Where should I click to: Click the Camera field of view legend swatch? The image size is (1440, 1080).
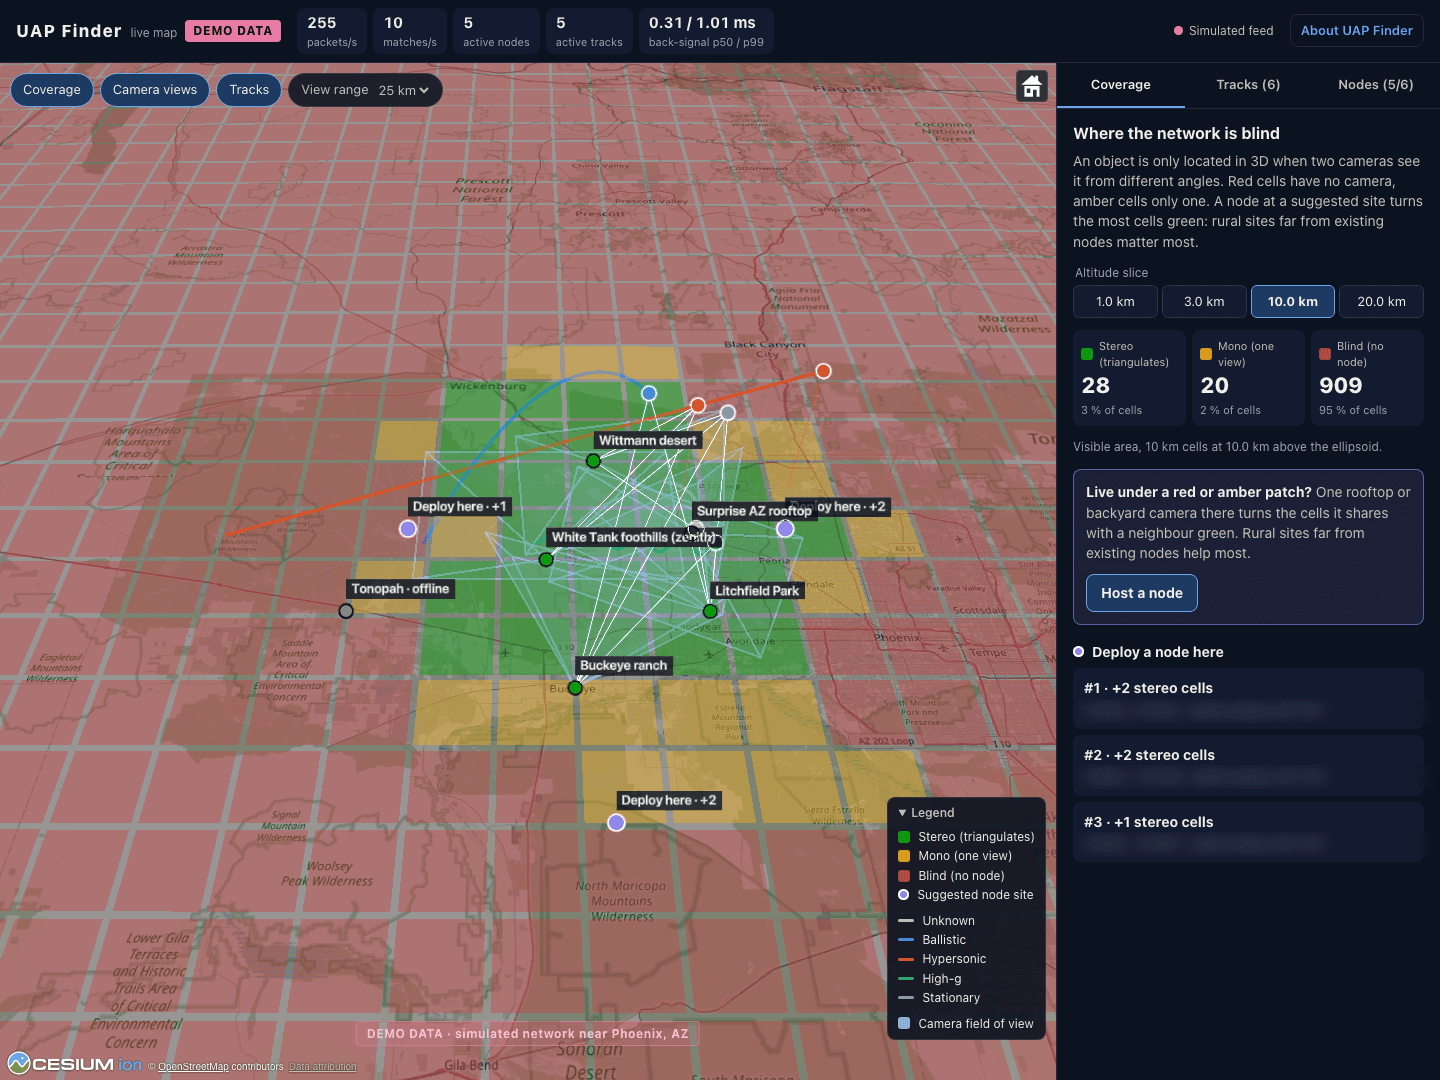tap(904, 1023)
